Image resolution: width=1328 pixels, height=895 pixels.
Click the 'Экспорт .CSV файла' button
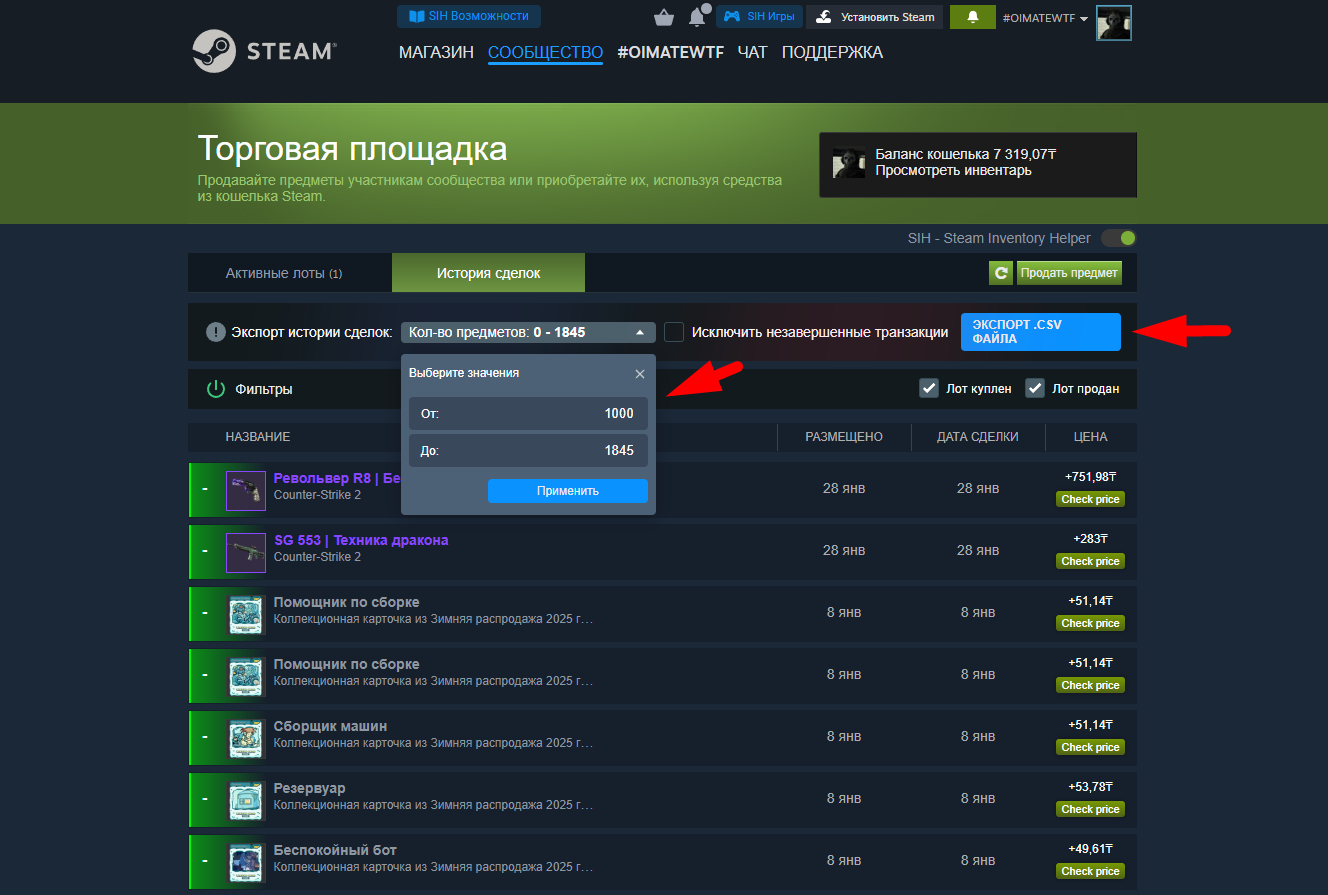pyautogui.click(x=1040, y=332)
